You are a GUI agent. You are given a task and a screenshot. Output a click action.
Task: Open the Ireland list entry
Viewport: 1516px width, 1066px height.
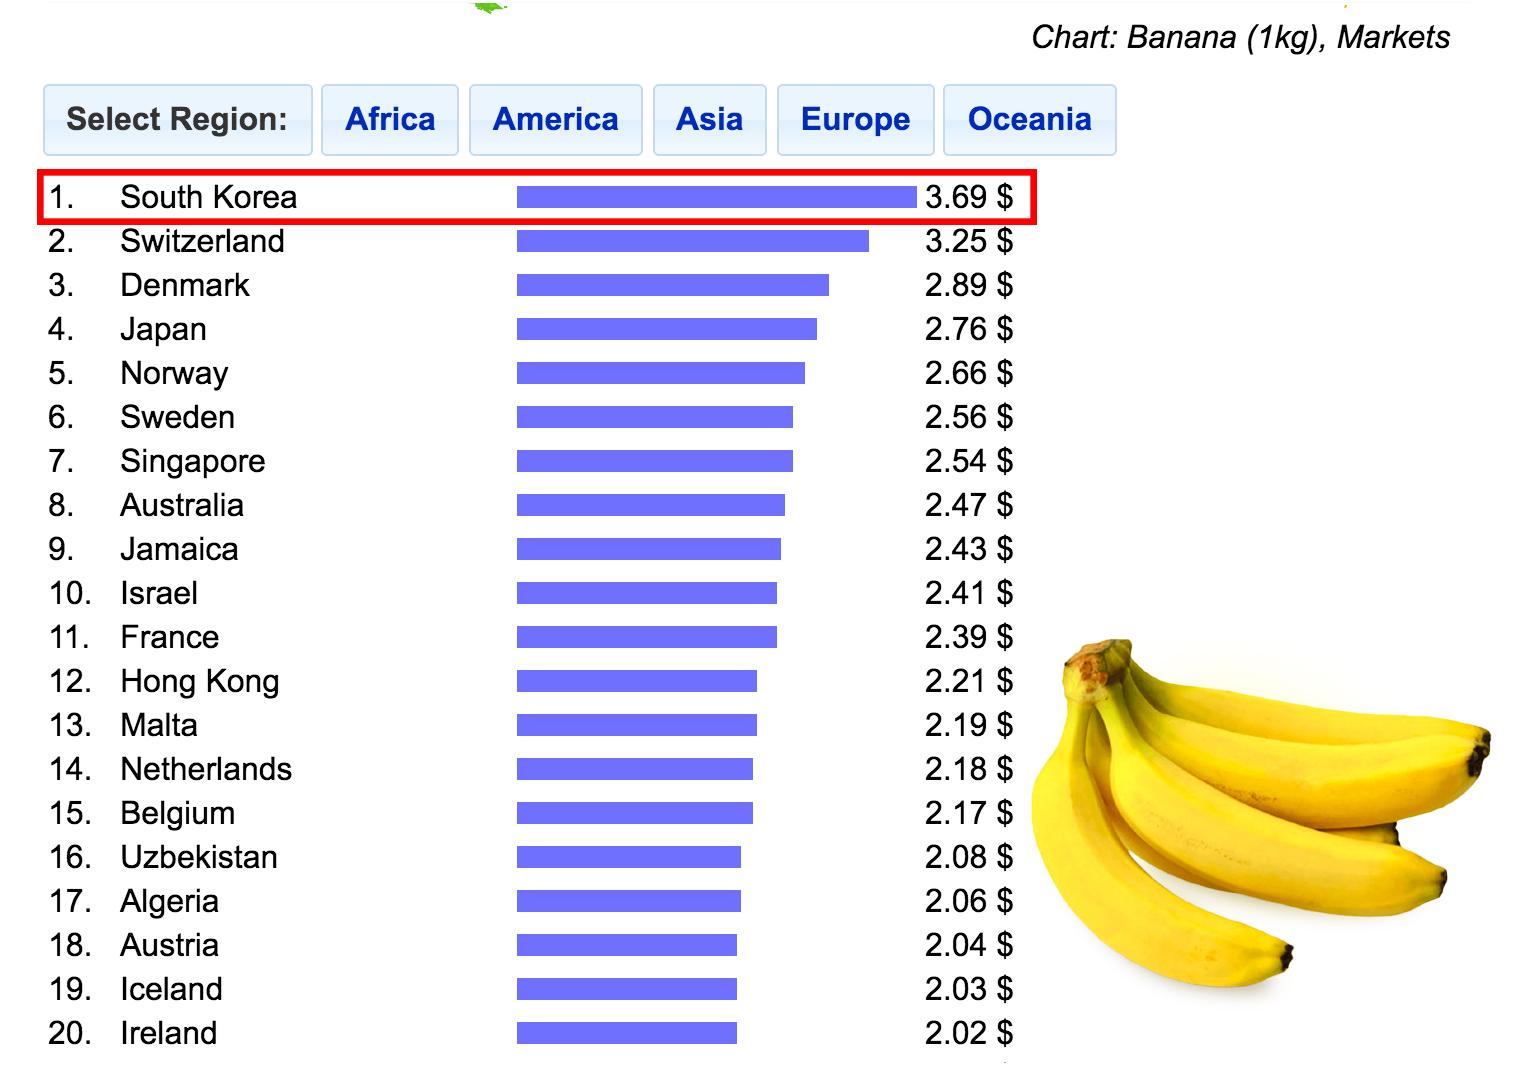tap(168, 1033)
